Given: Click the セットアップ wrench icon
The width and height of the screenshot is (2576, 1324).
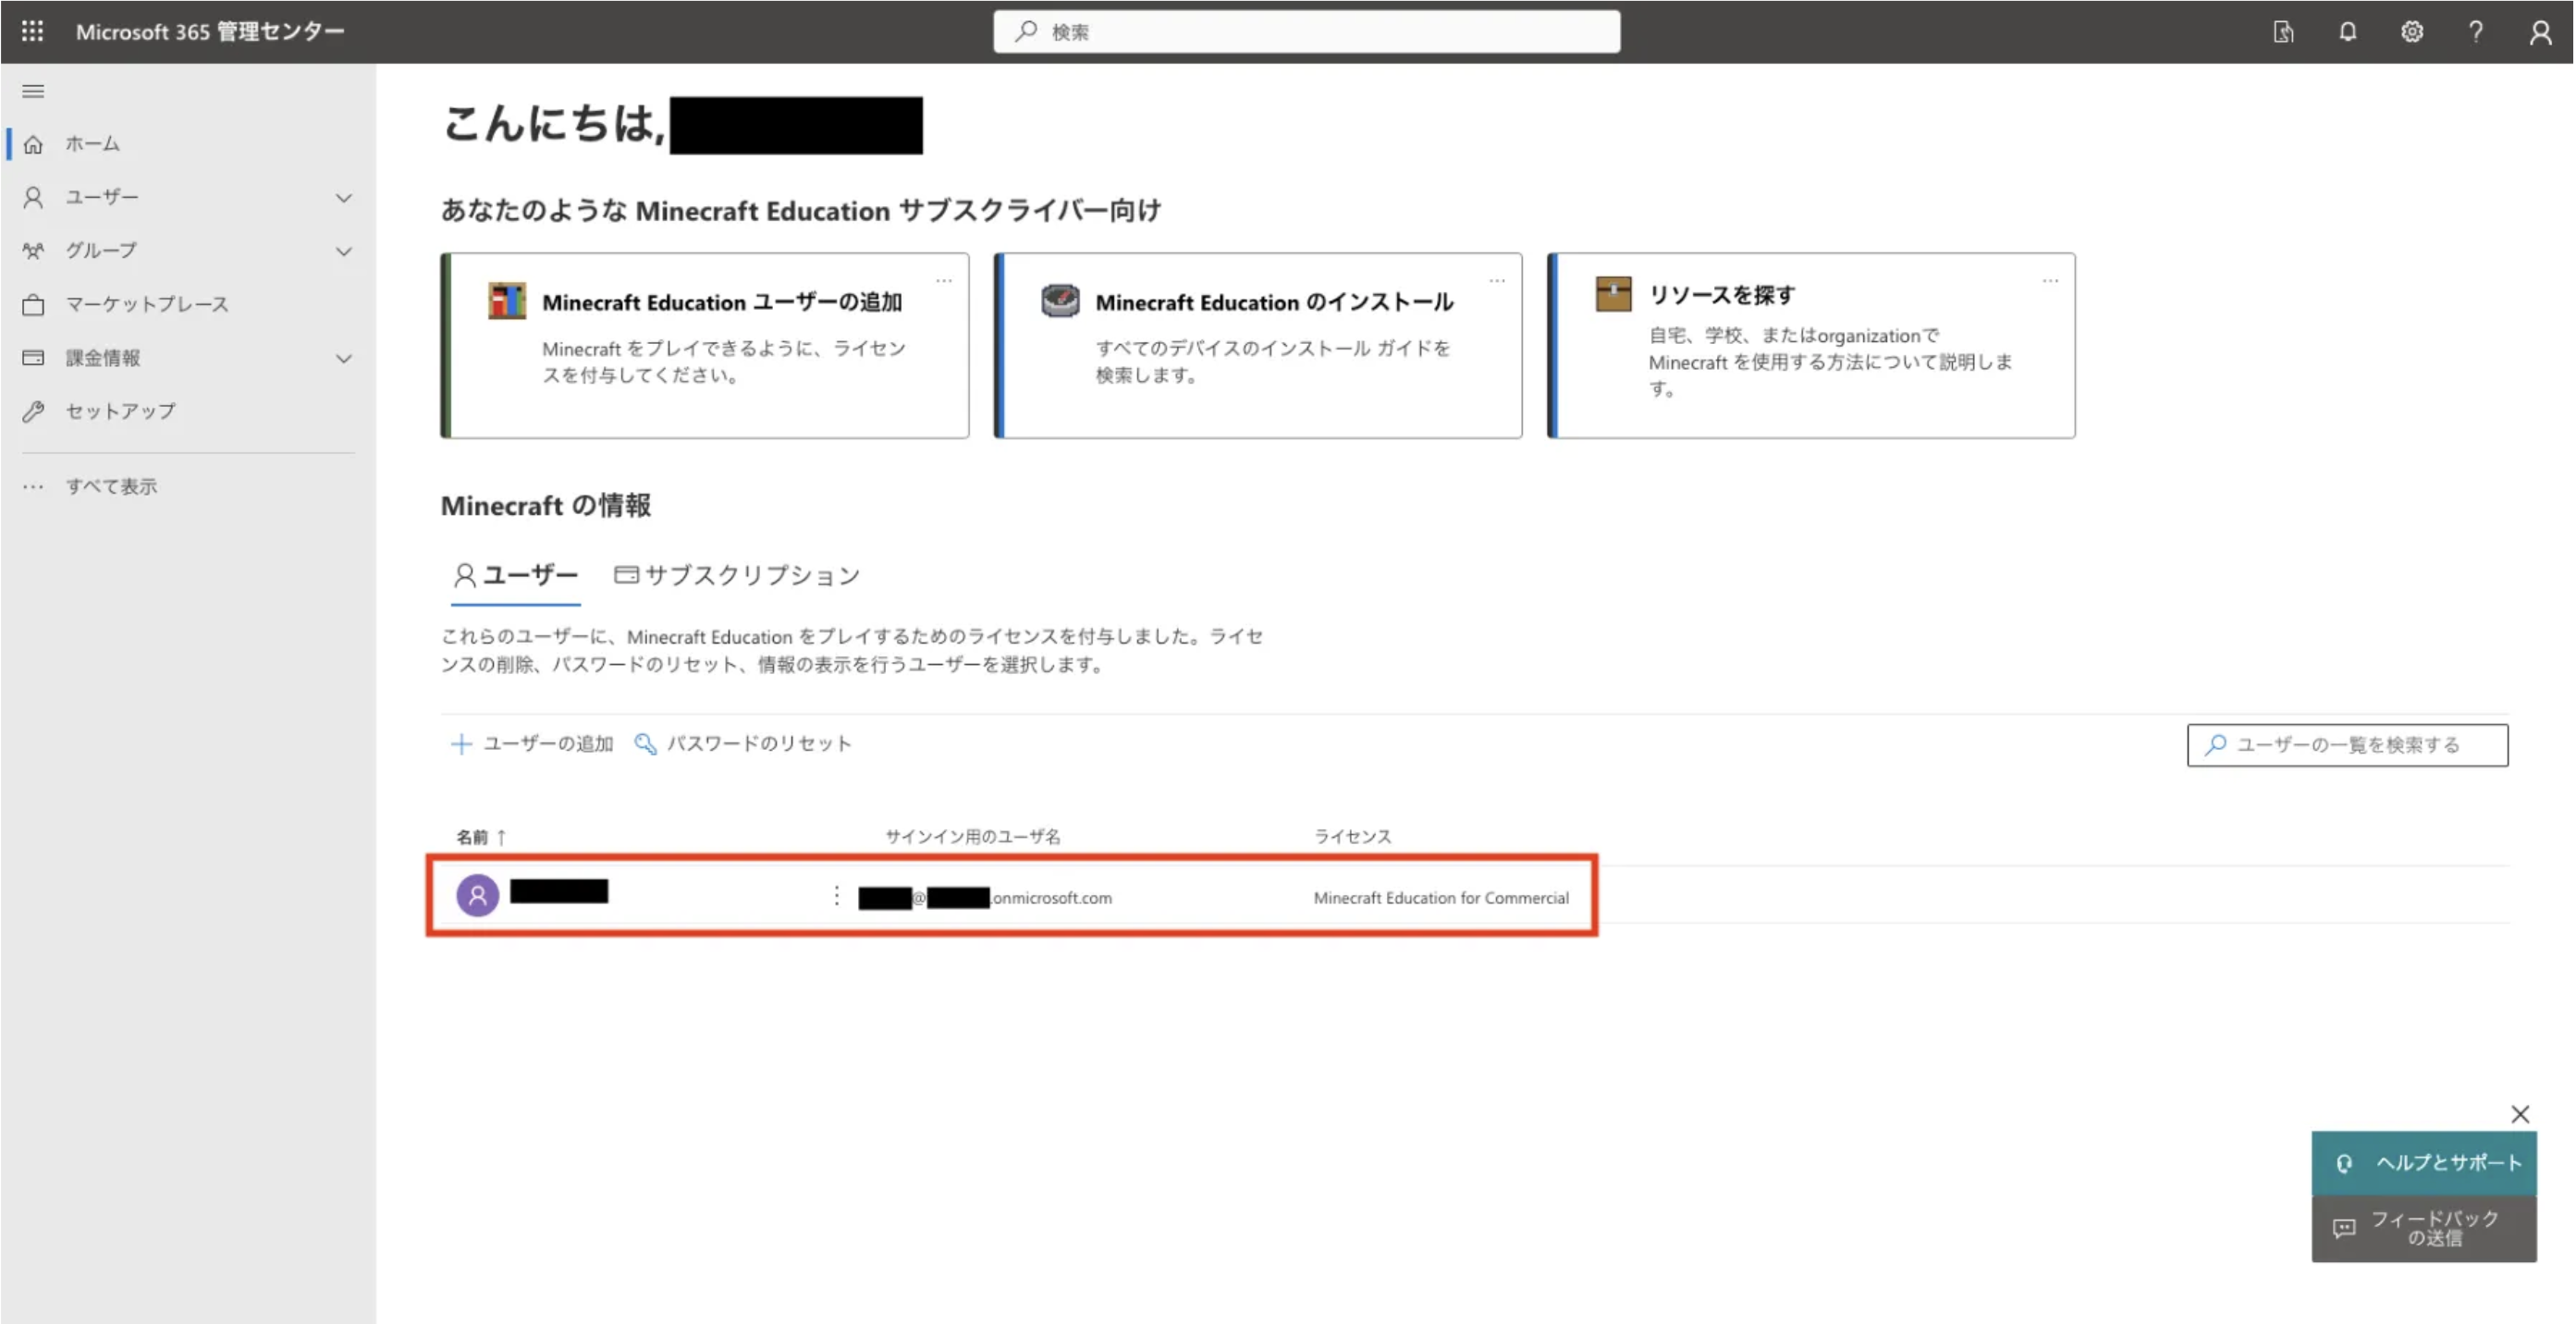Looking at the screenshot, I should [x=34, y=411].
